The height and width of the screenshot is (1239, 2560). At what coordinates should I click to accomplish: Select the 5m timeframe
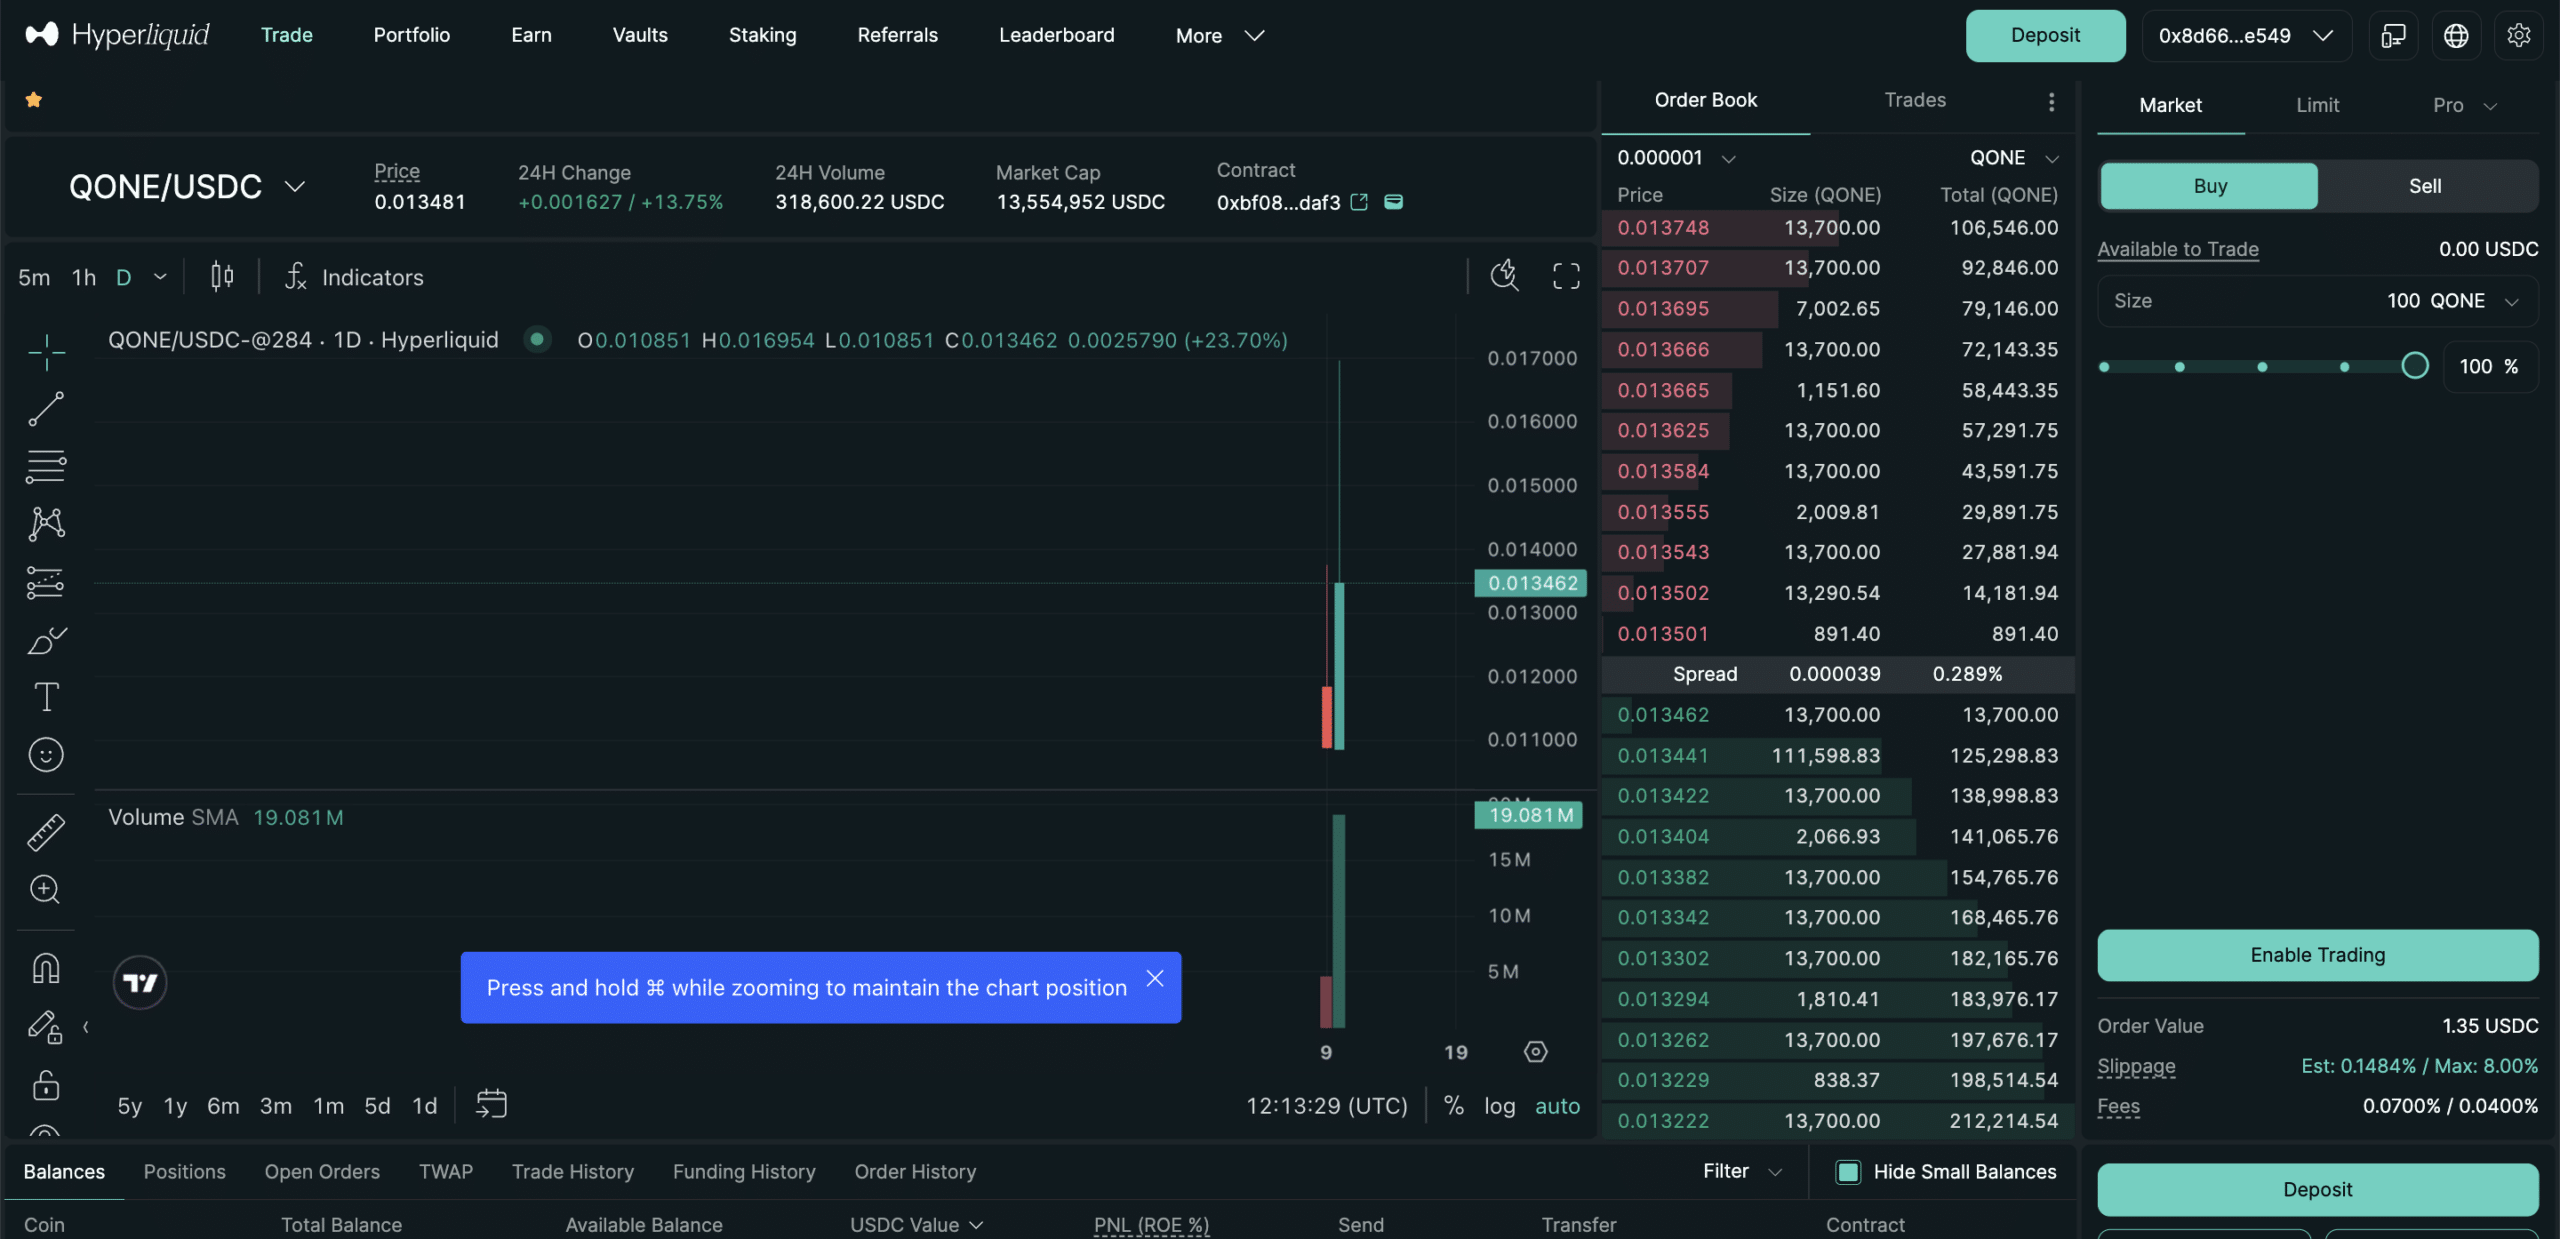pyautogui.click(x=34, y=277)
